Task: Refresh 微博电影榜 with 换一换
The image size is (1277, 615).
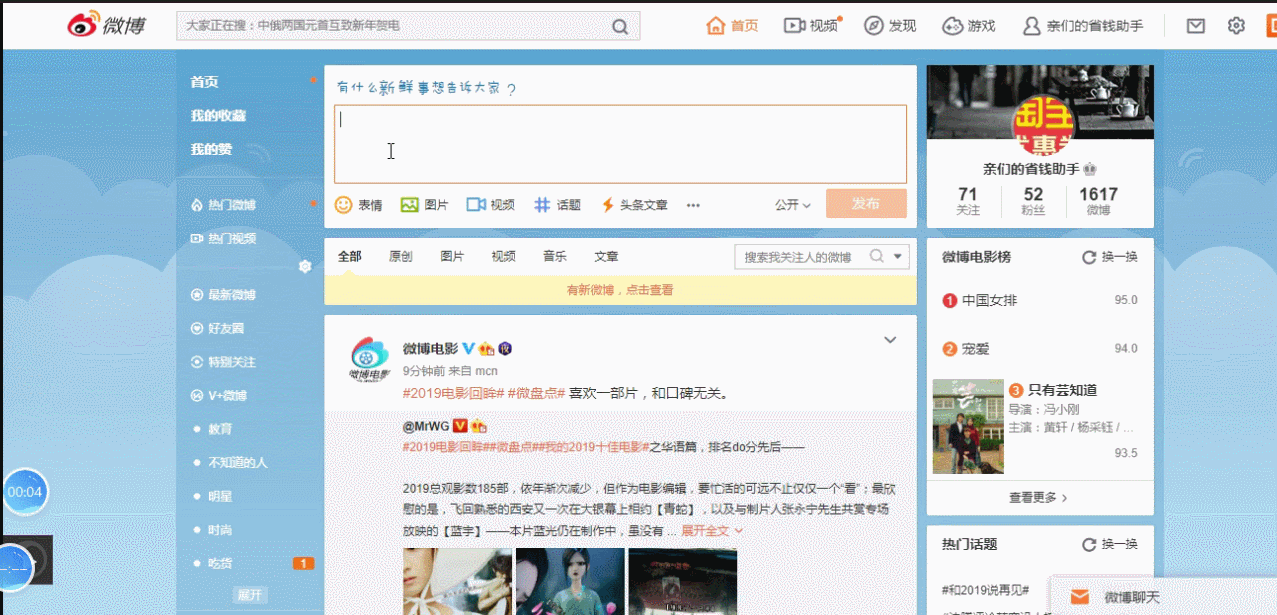Action: click(1110, 257)
